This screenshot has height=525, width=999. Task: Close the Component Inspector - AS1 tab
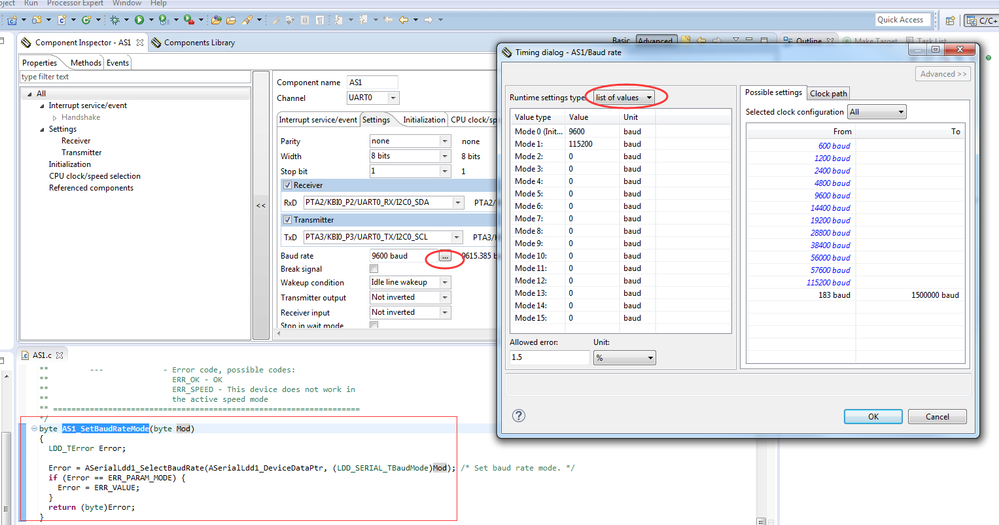coord(140,43)
